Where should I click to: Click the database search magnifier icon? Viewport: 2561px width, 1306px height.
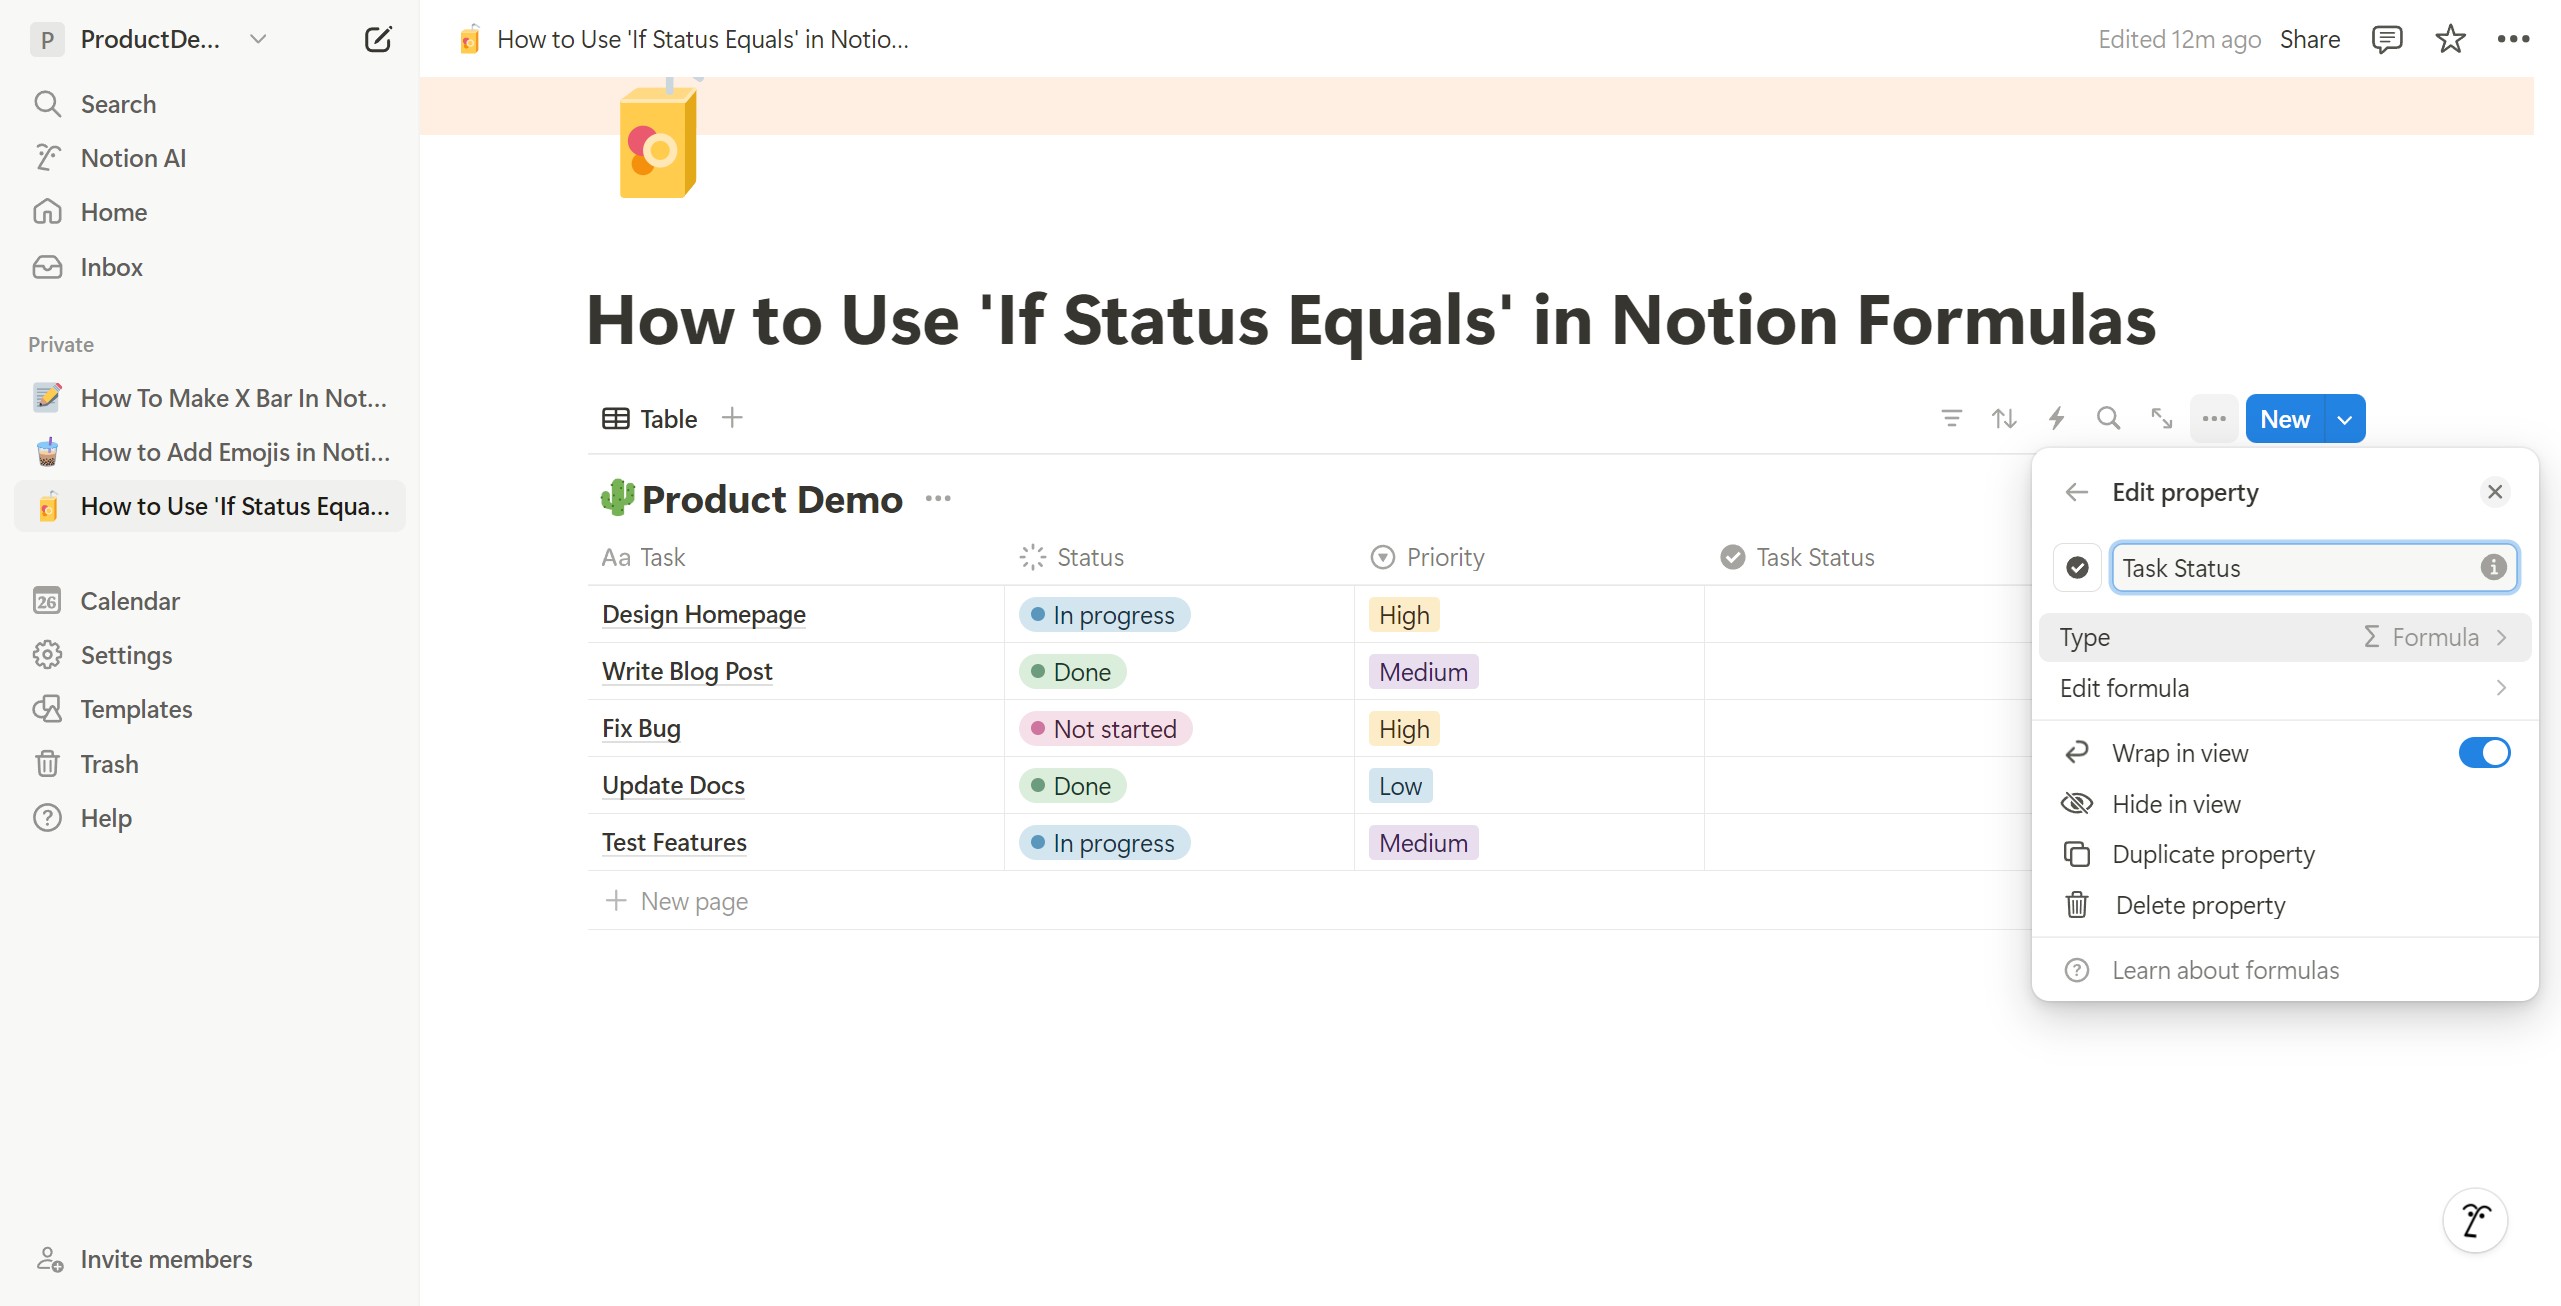click(x=2108, y=418)
